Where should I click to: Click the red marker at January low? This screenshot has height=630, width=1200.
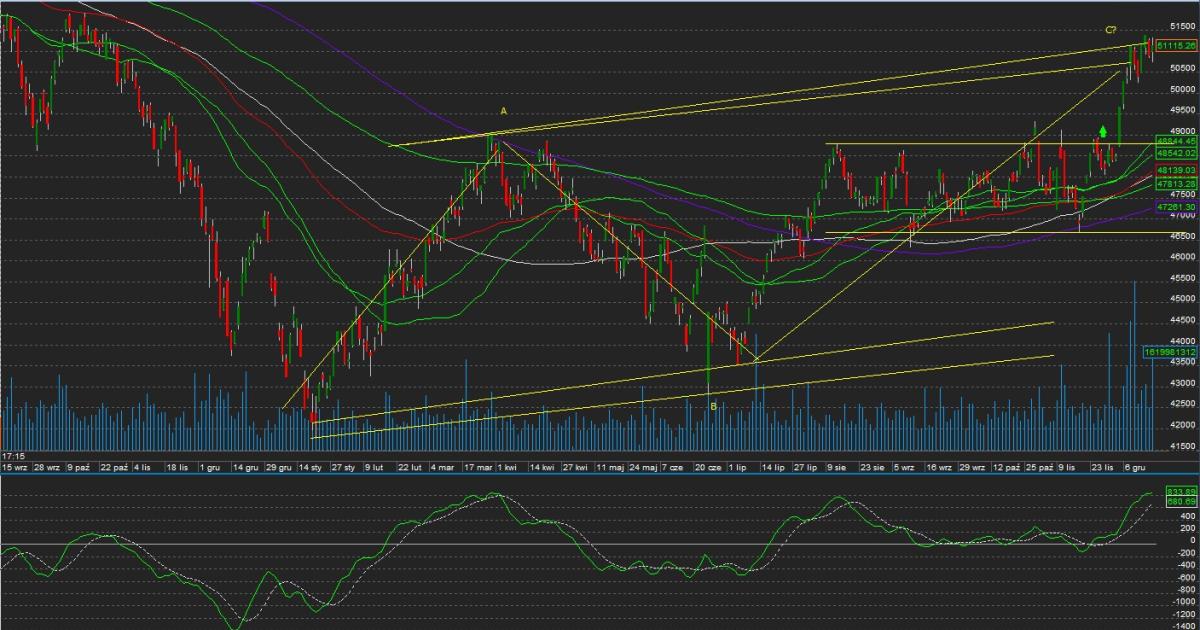click(x=313, y=417)
